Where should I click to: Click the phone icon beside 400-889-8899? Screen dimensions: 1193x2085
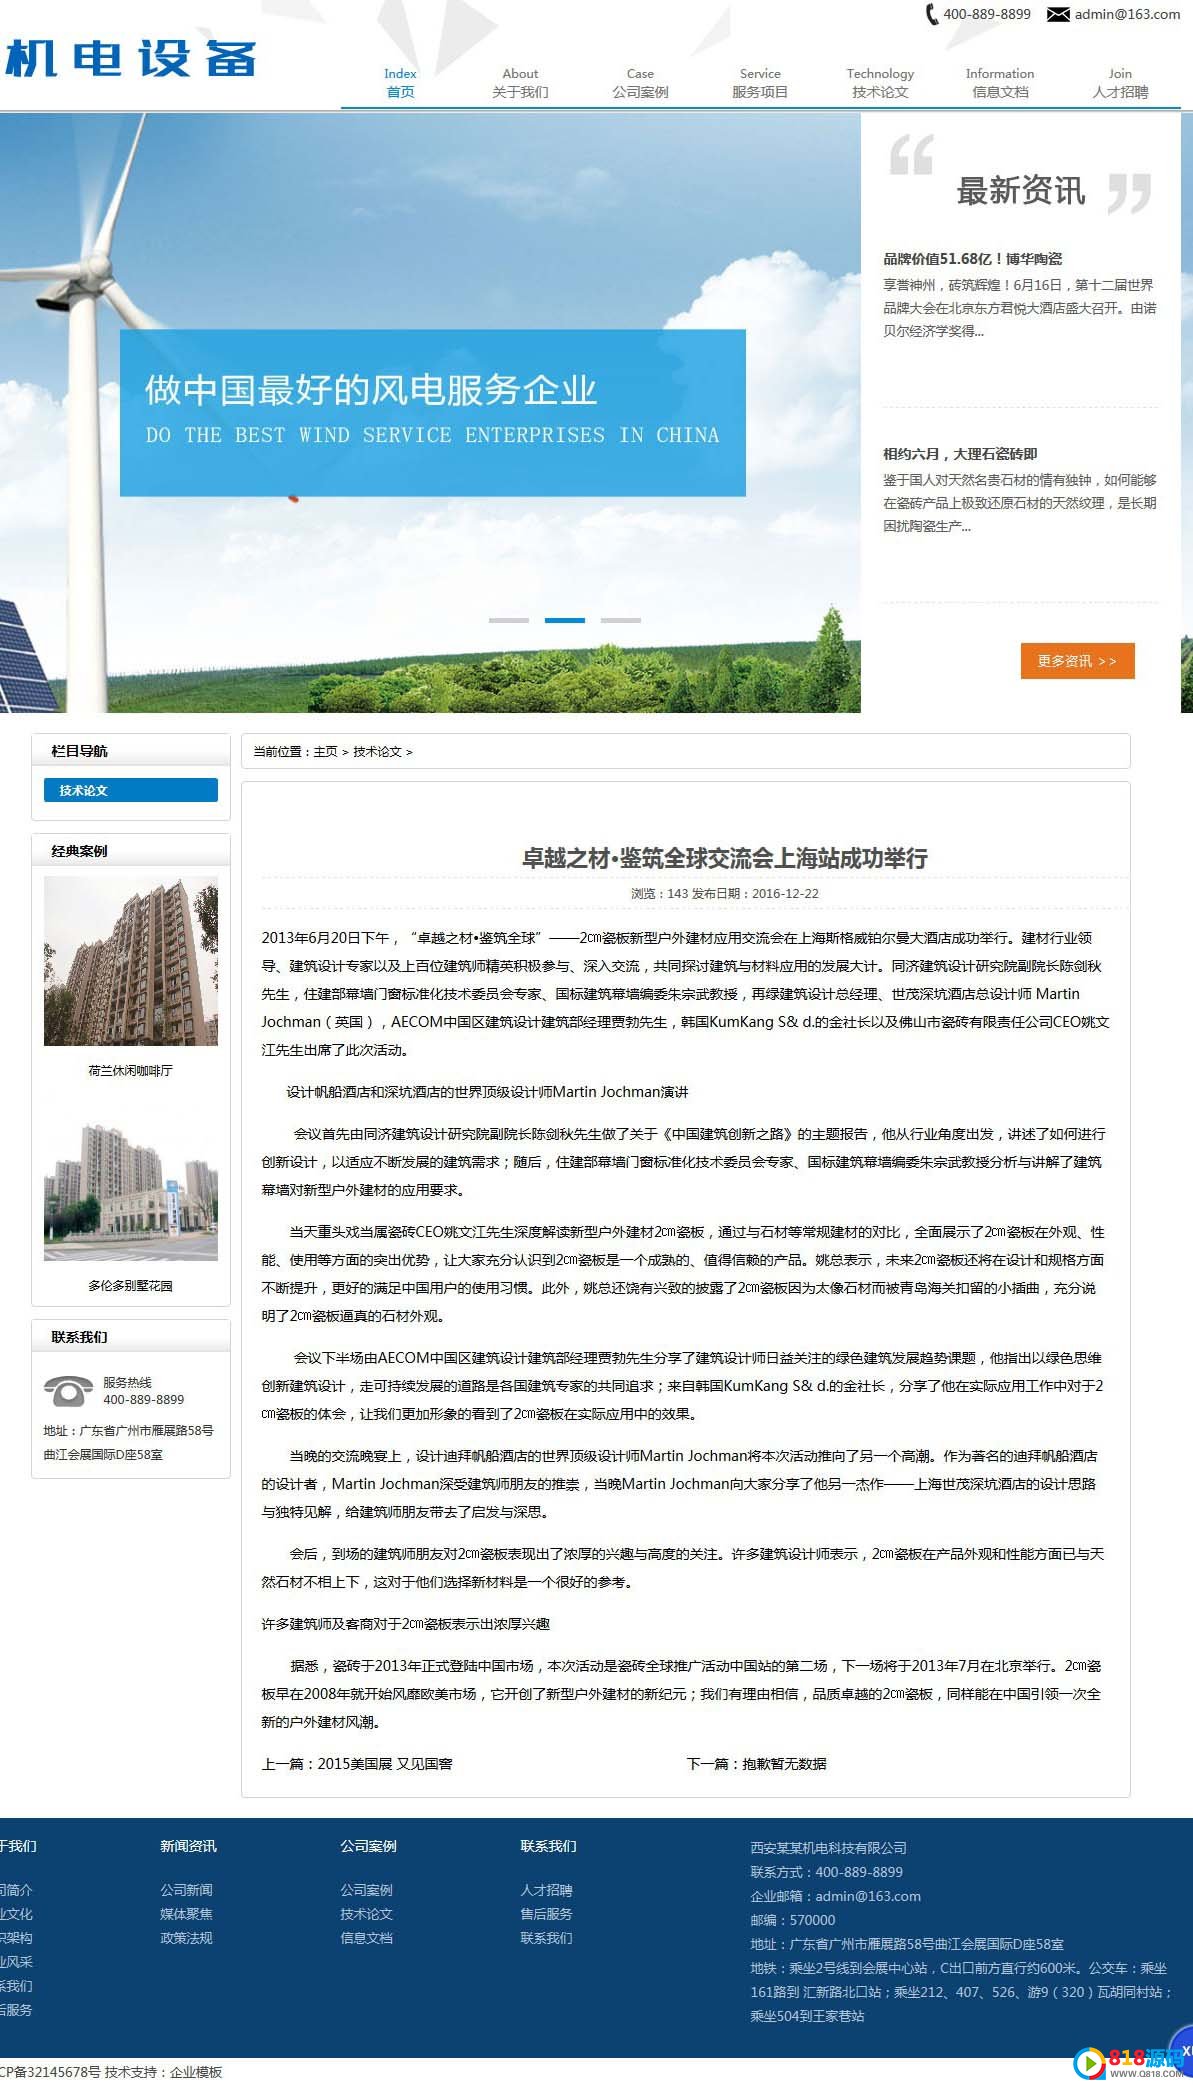tap(932, 14)
